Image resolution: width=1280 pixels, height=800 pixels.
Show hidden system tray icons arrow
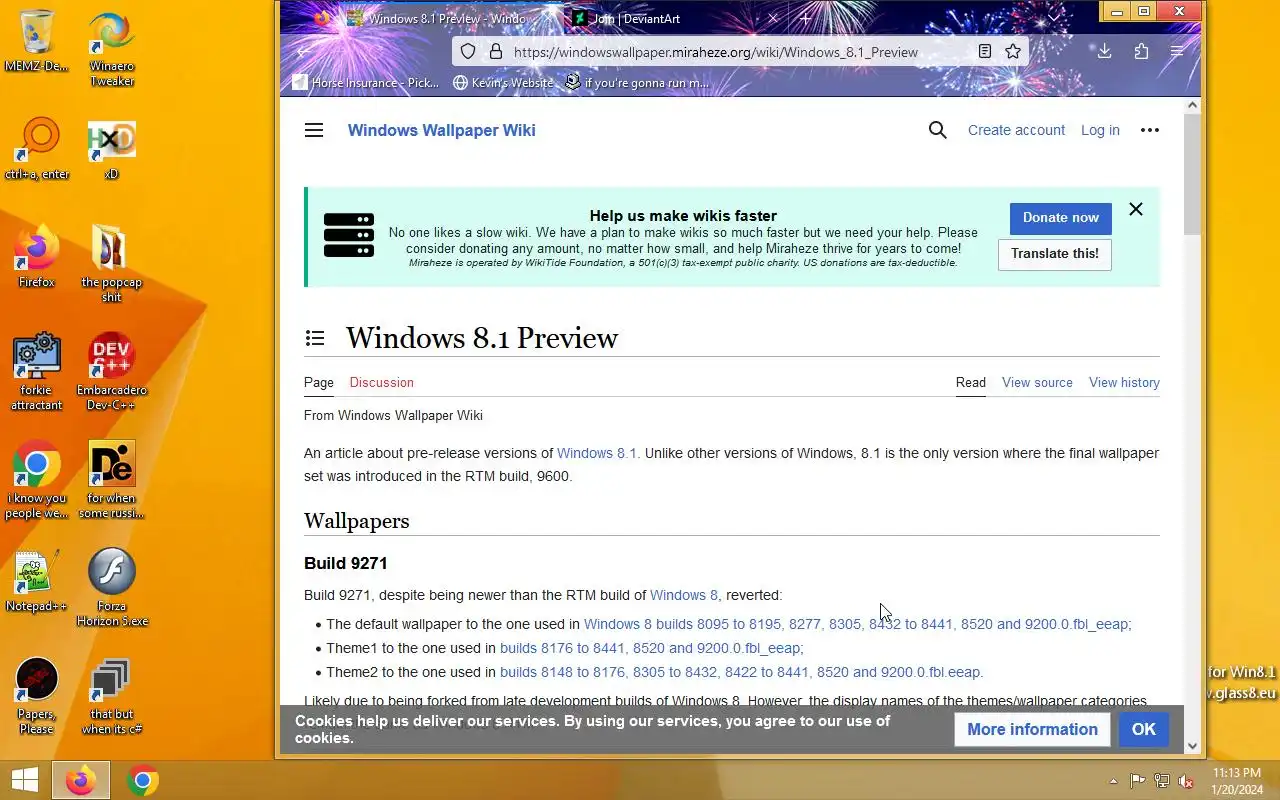click(1113, 780)
